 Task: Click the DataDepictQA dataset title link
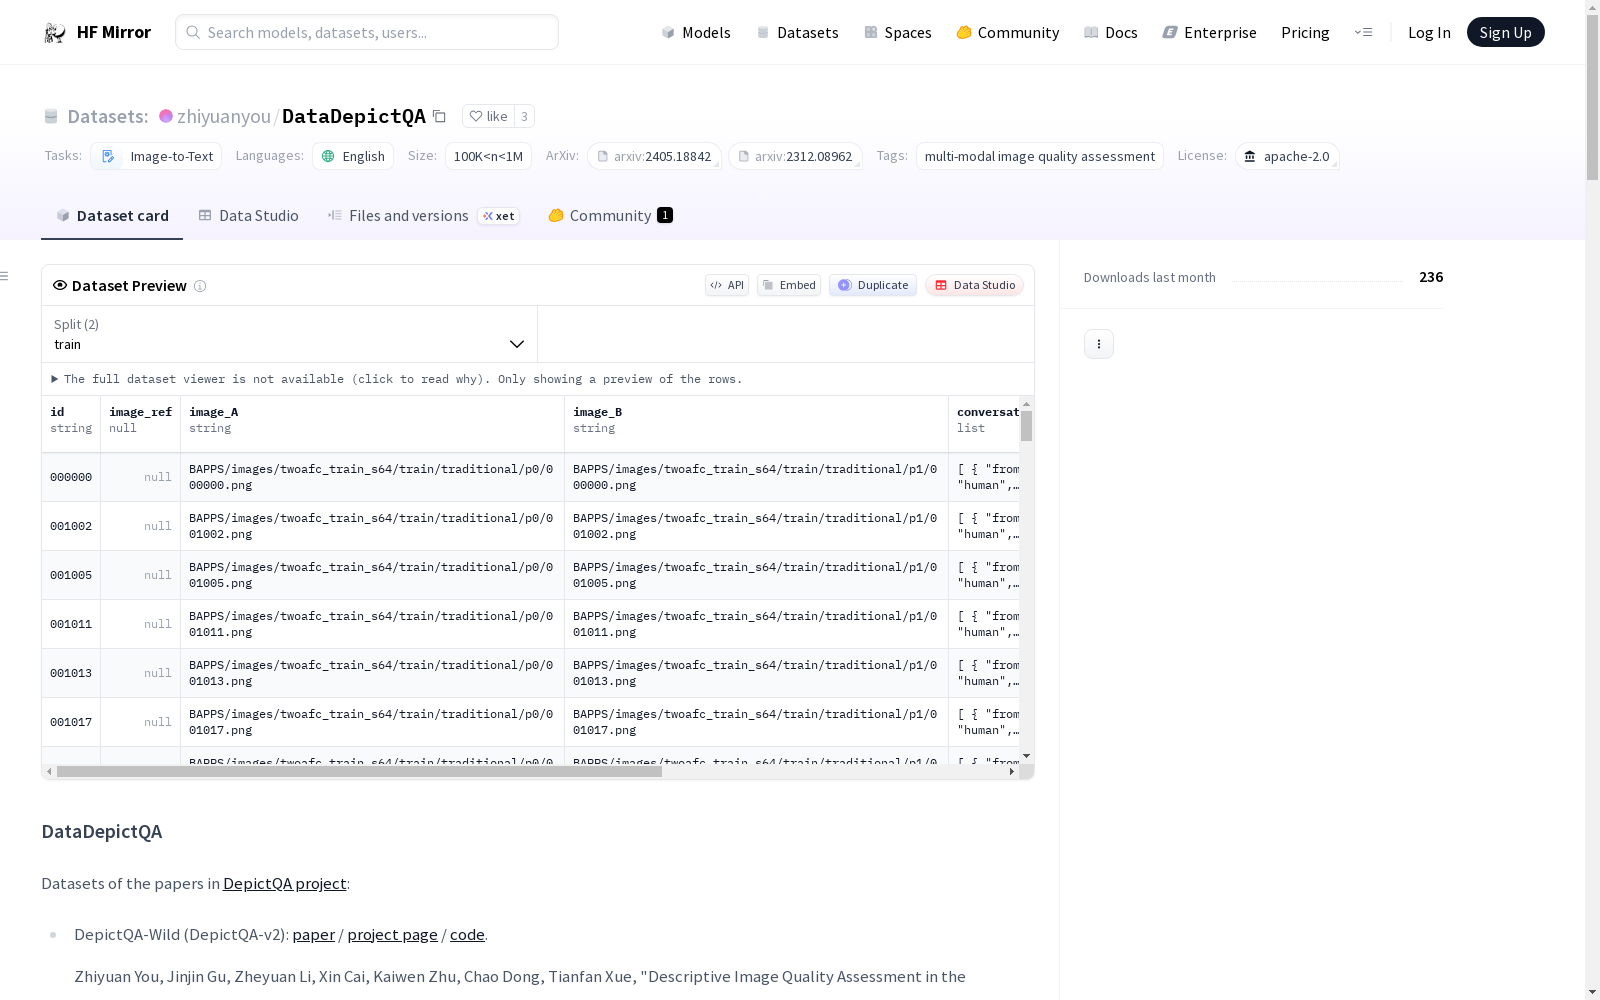(x=354, y=116)
